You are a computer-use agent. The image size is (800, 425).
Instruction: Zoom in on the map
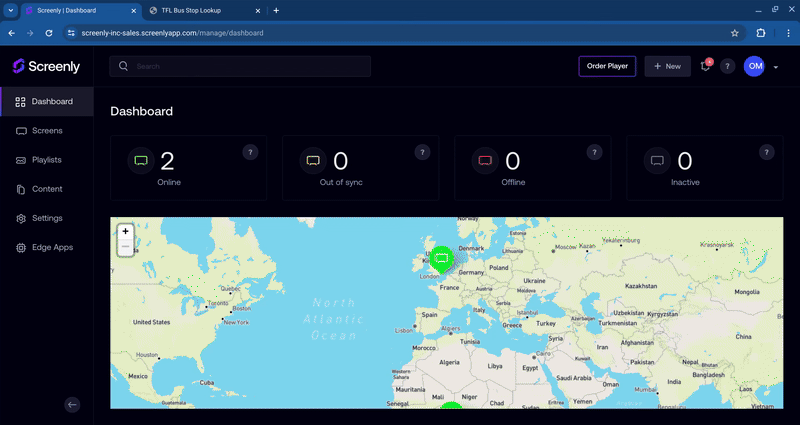coord(126,231)
